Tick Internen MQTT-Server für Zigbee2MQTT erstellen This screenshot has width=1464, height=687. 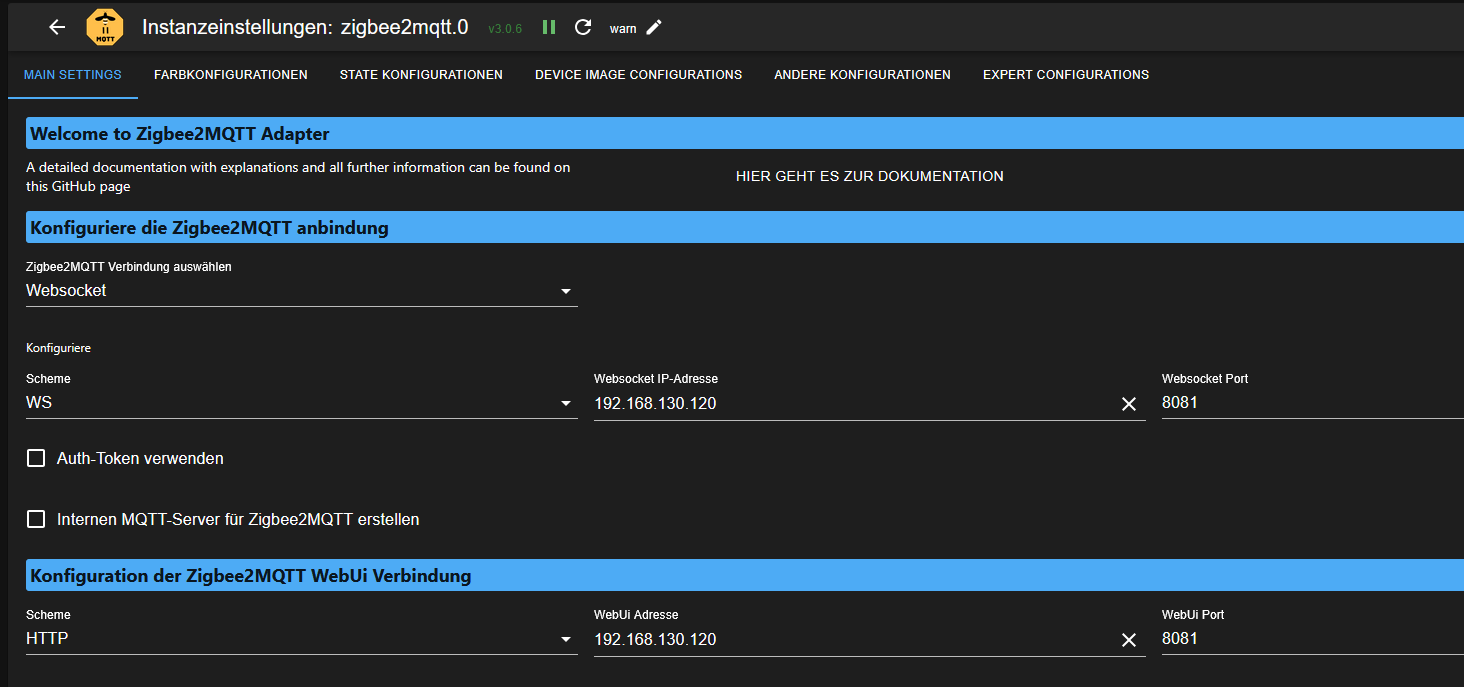click(36, 519)
